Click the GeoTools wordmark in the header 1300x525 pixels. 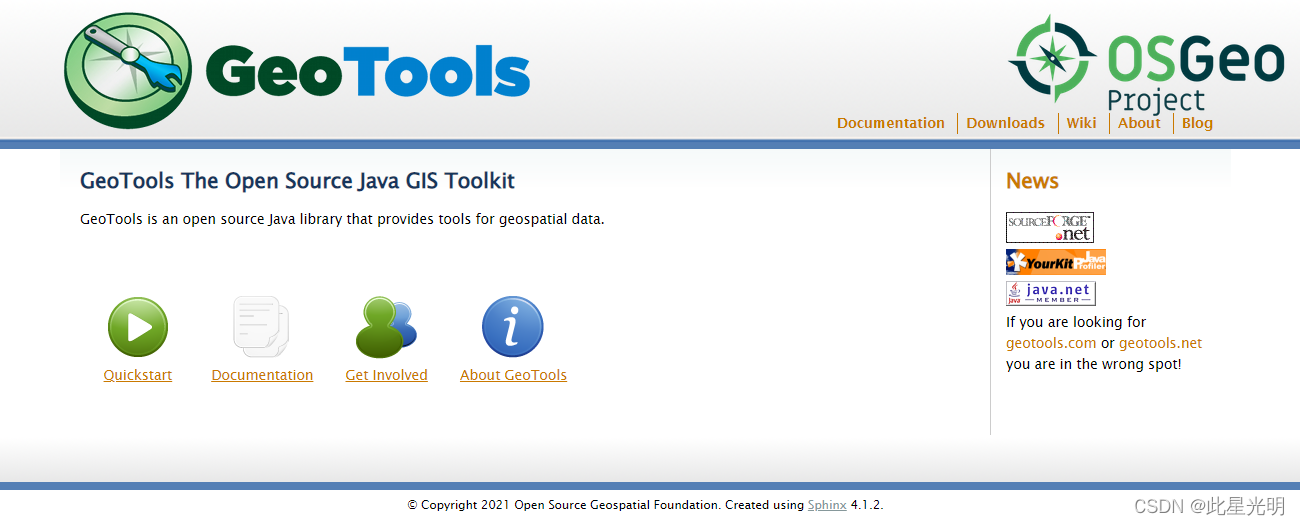tap(368, 72)
